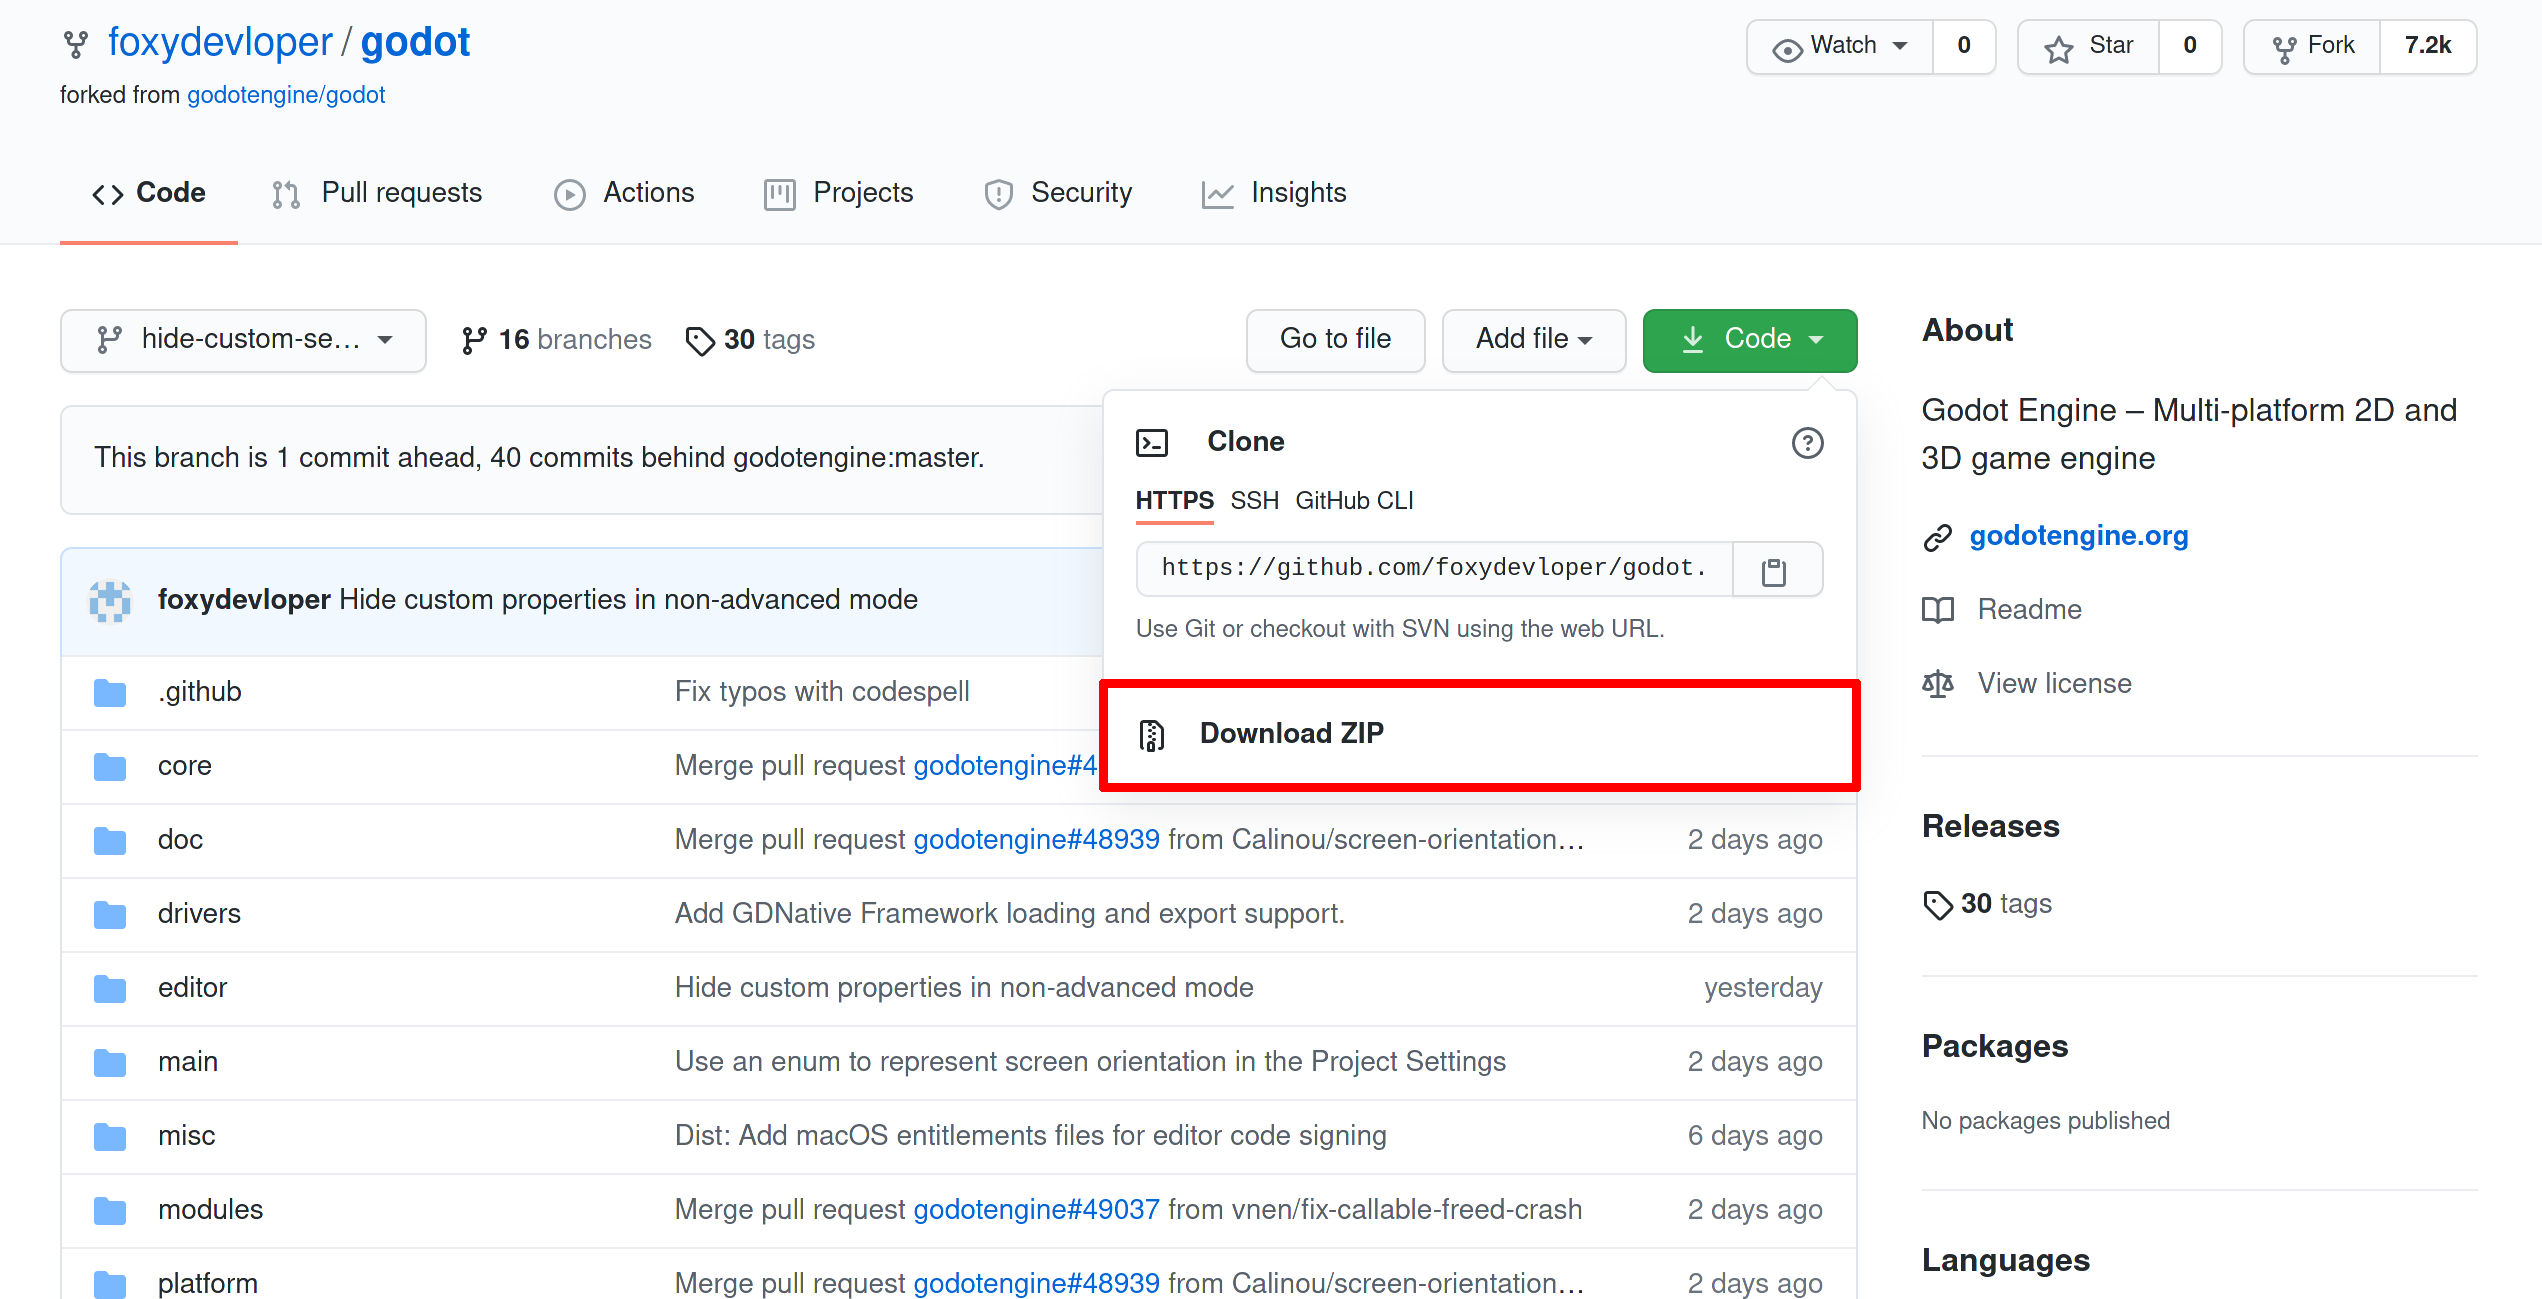Open the godotengine.org website link
Viewport: 2542px width, 1299px height.
pyautogui.click(x=2078, y=536)
